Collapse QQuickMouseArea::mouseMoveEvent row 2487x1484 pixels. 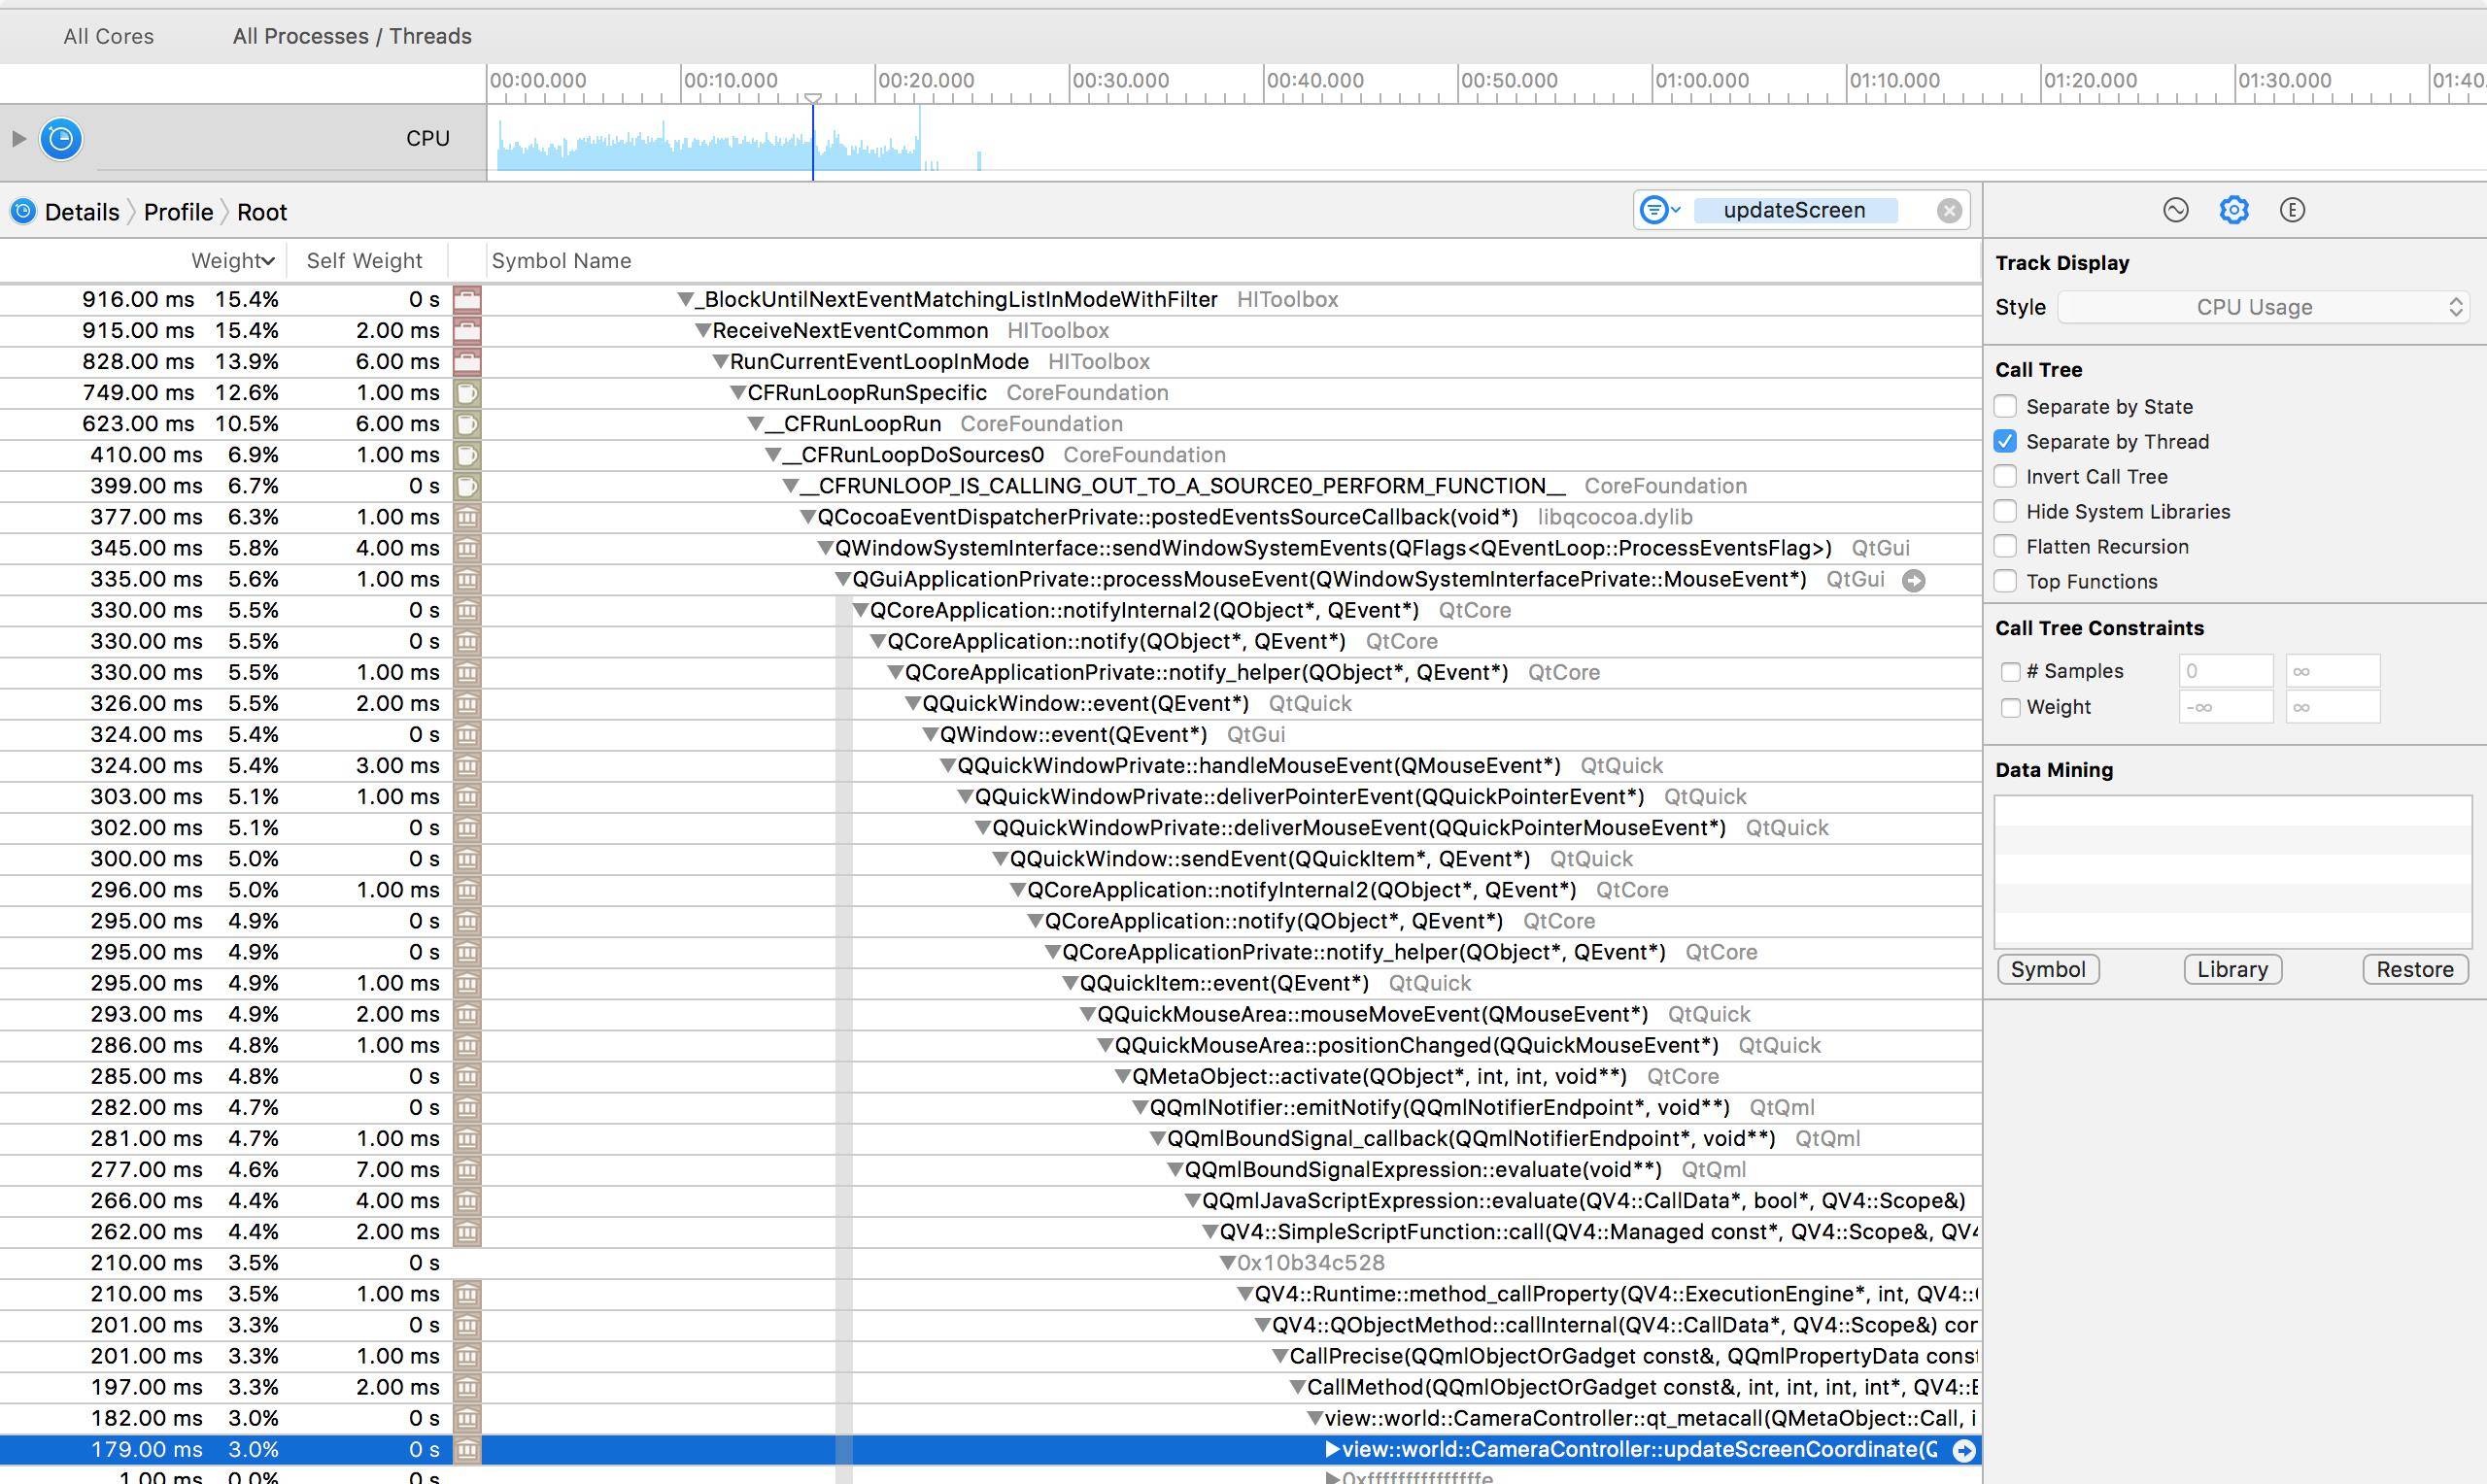[1087, 1014]
